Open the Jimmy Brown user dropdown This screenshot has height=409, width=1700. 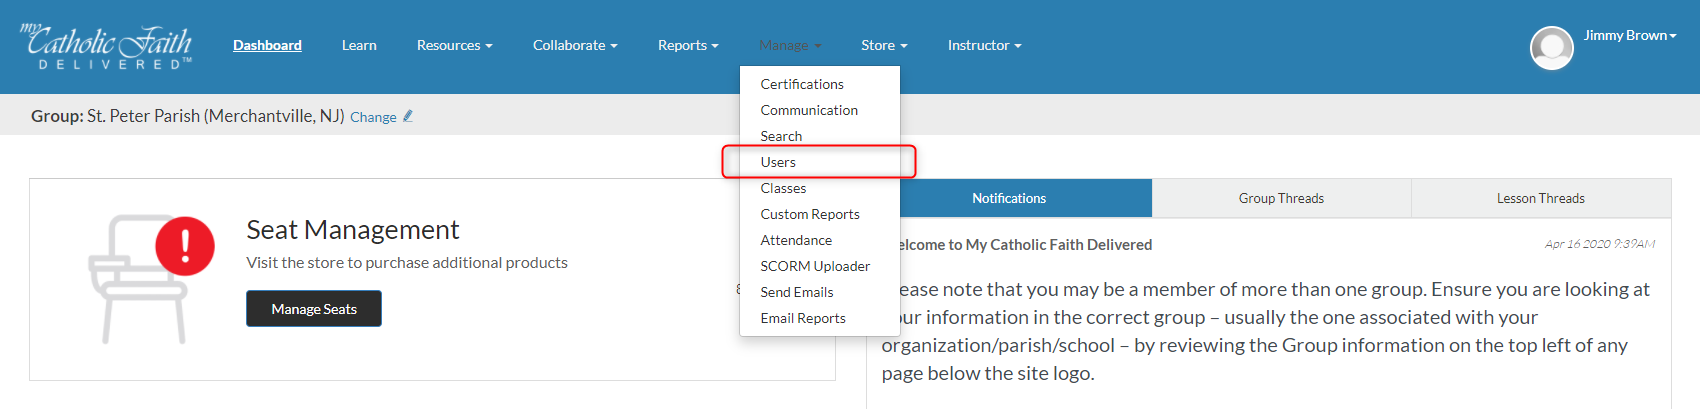point(1630,35)
